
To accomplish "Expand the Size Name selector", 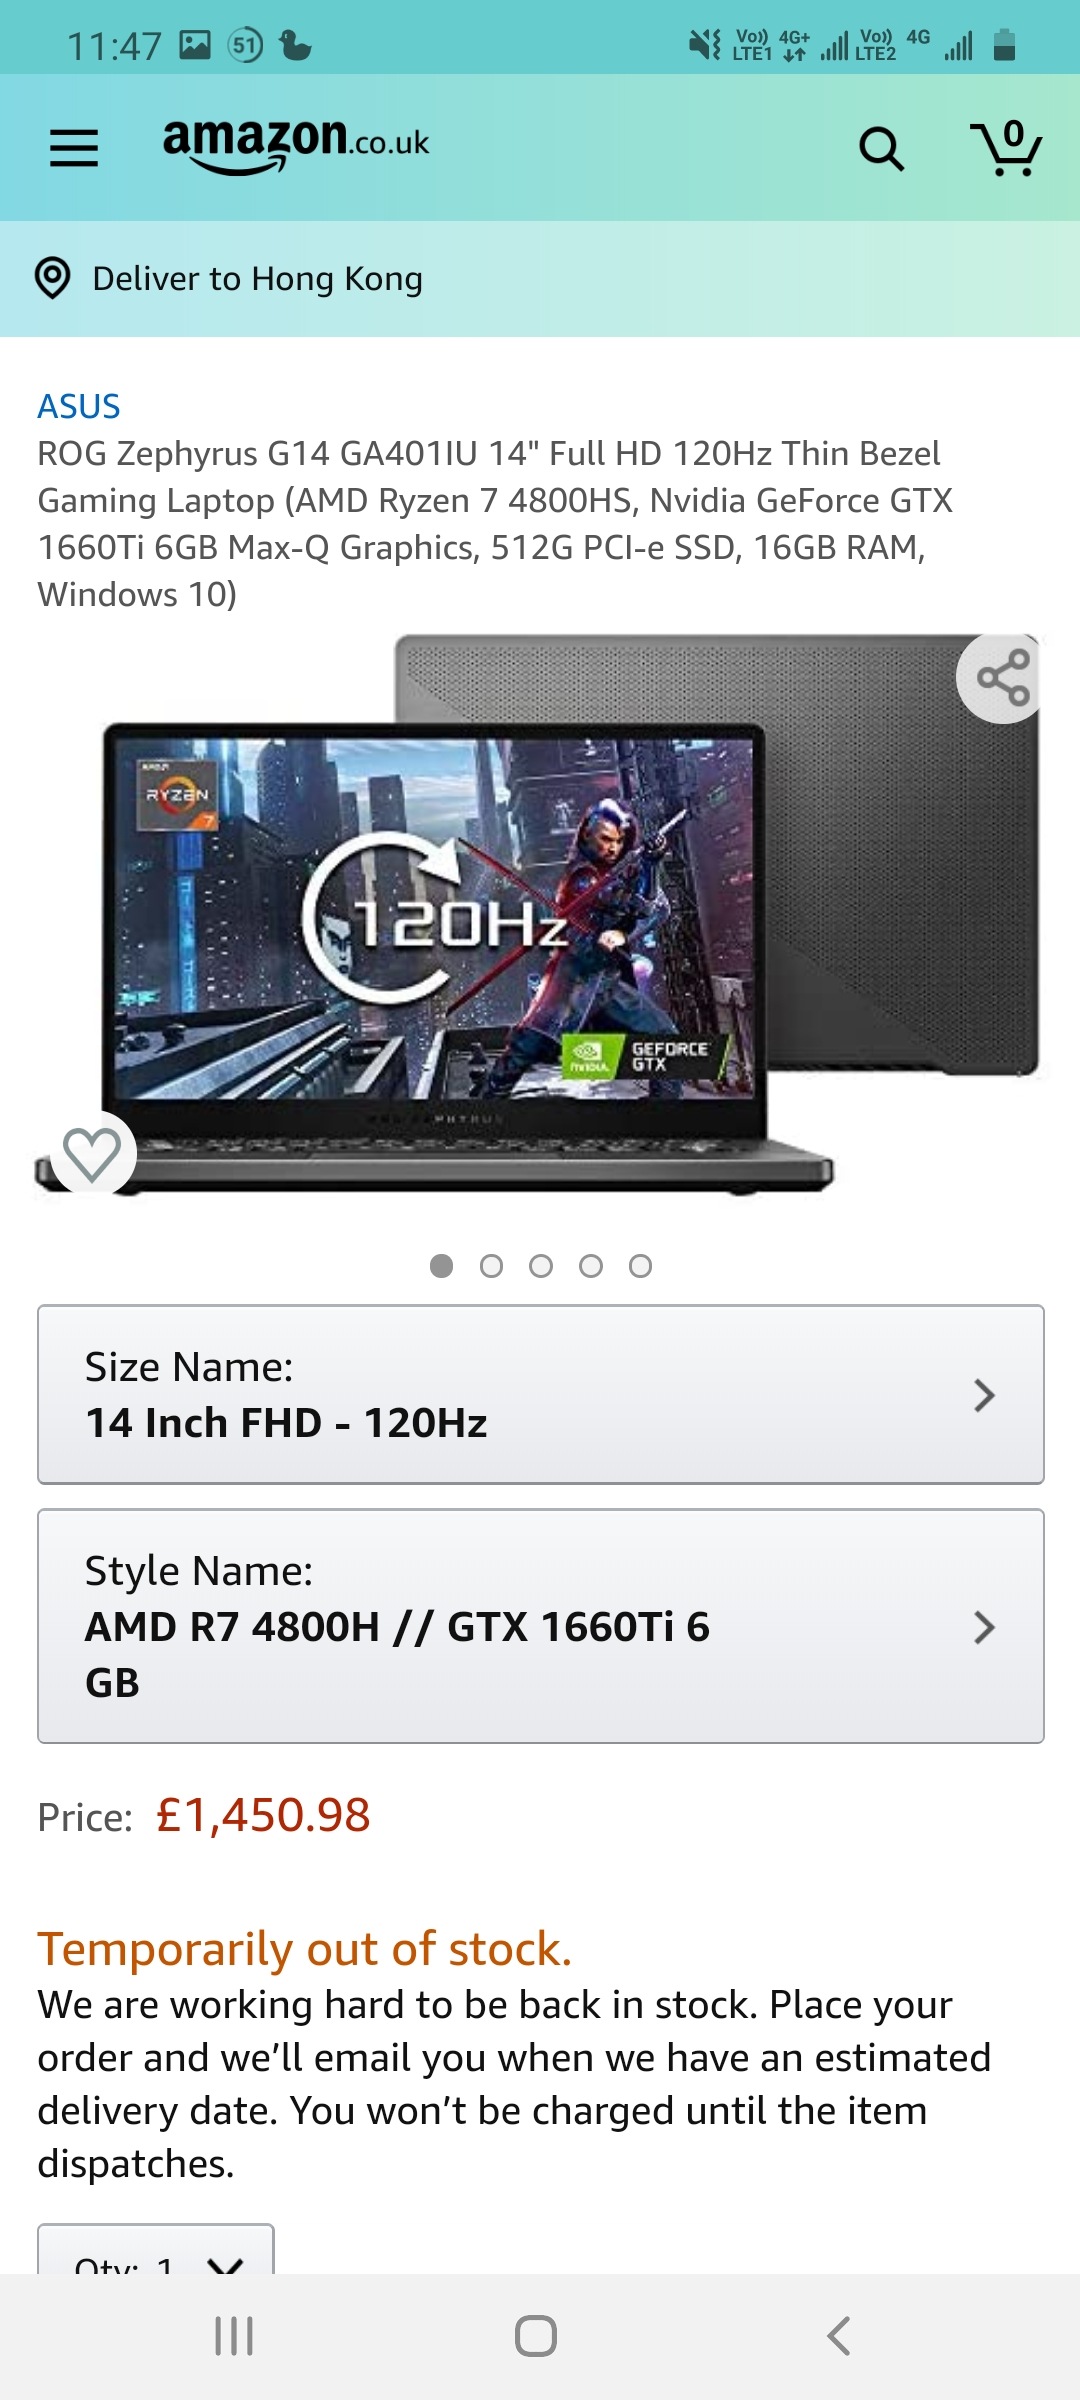I will point(541,1394).
